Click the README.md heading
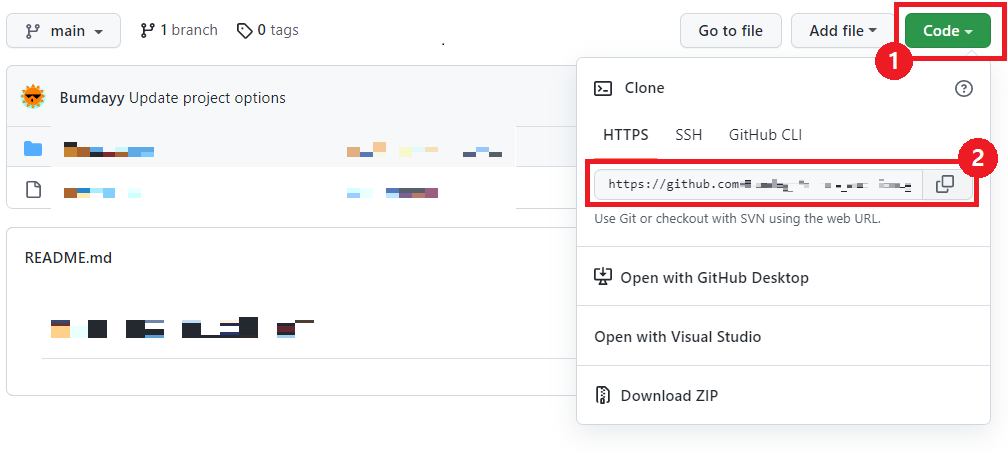The image size is (1008, 452). point(68,258)
